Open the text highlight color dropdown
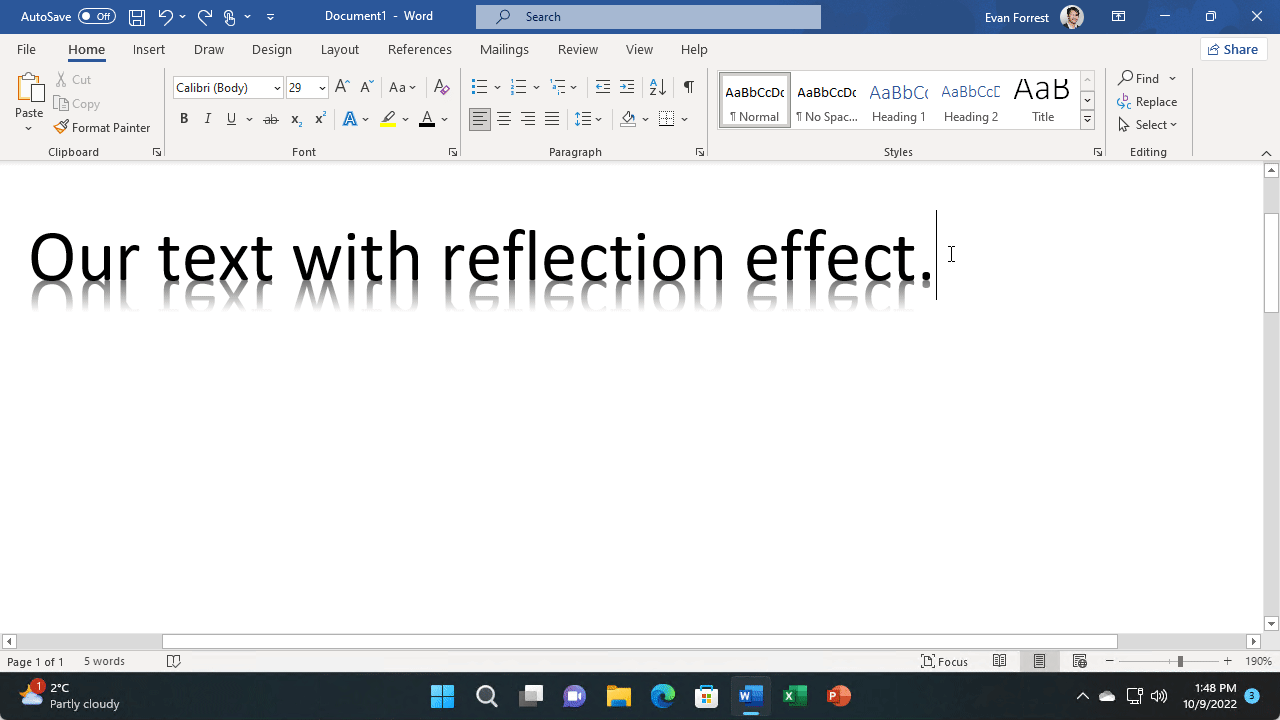Image resolution: width=1280 pixels, height=720 pixels. (x=406, y=119)
